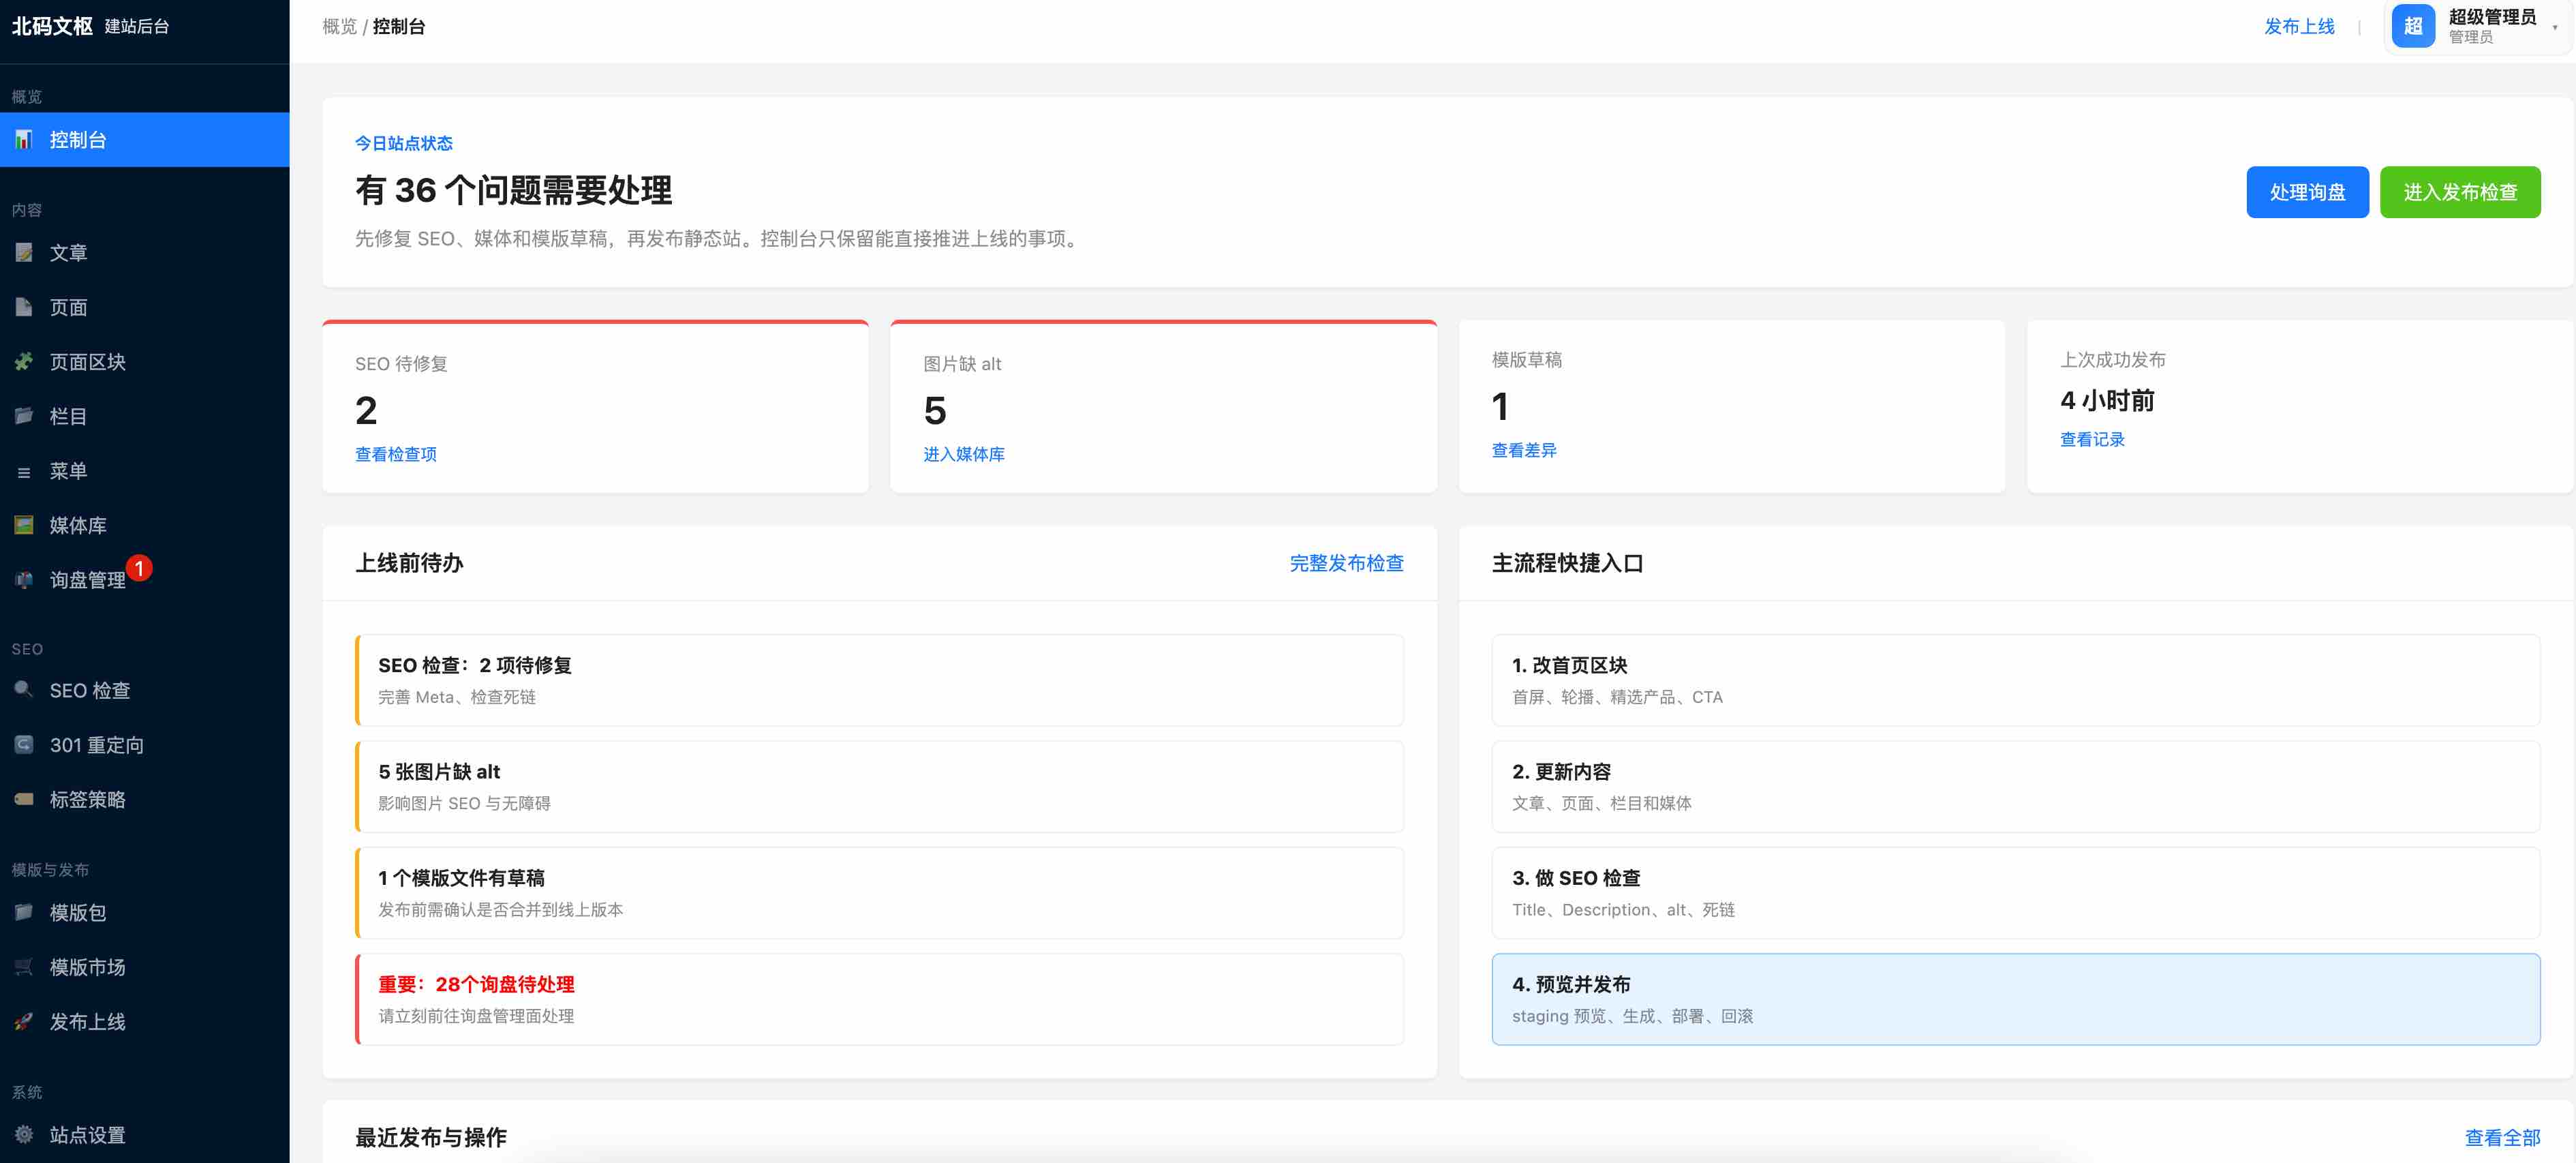2576x1163 pixels.
Task: Open 页面区块 menu item
Action: click(x=144, y=362)
